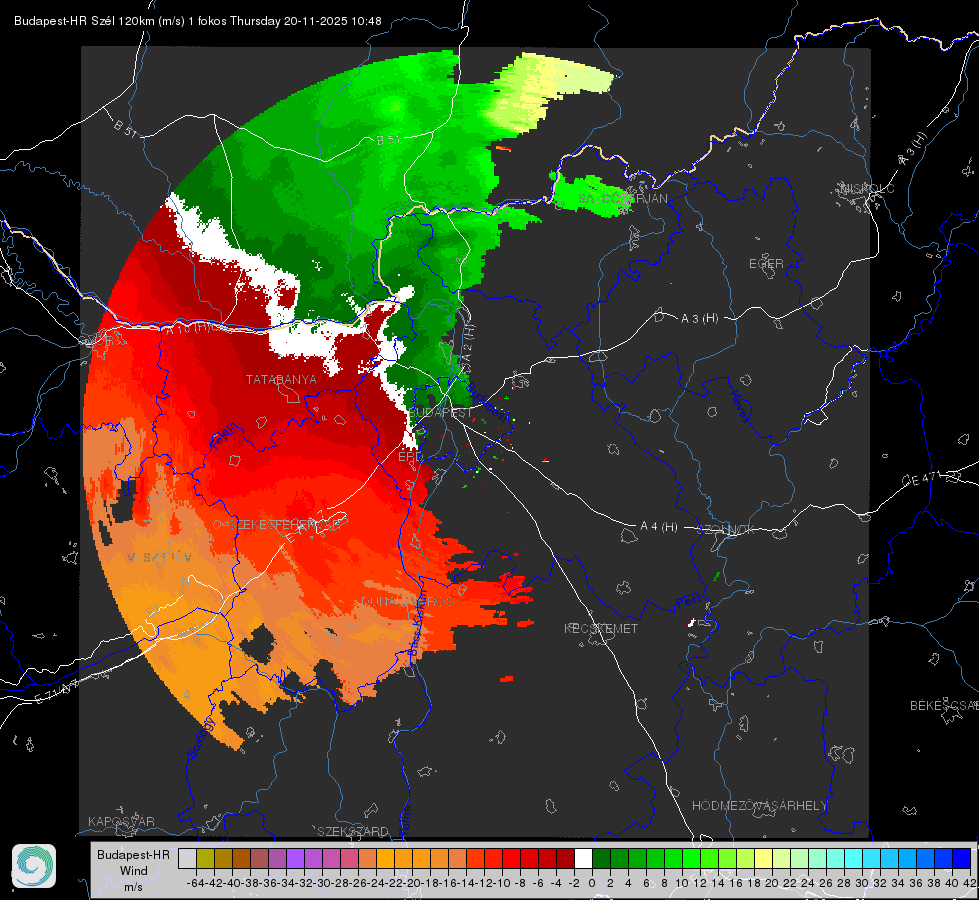Click the EGER city label
Screen dimensions: 979x900
pyautogui.click(x=766, y=264)
